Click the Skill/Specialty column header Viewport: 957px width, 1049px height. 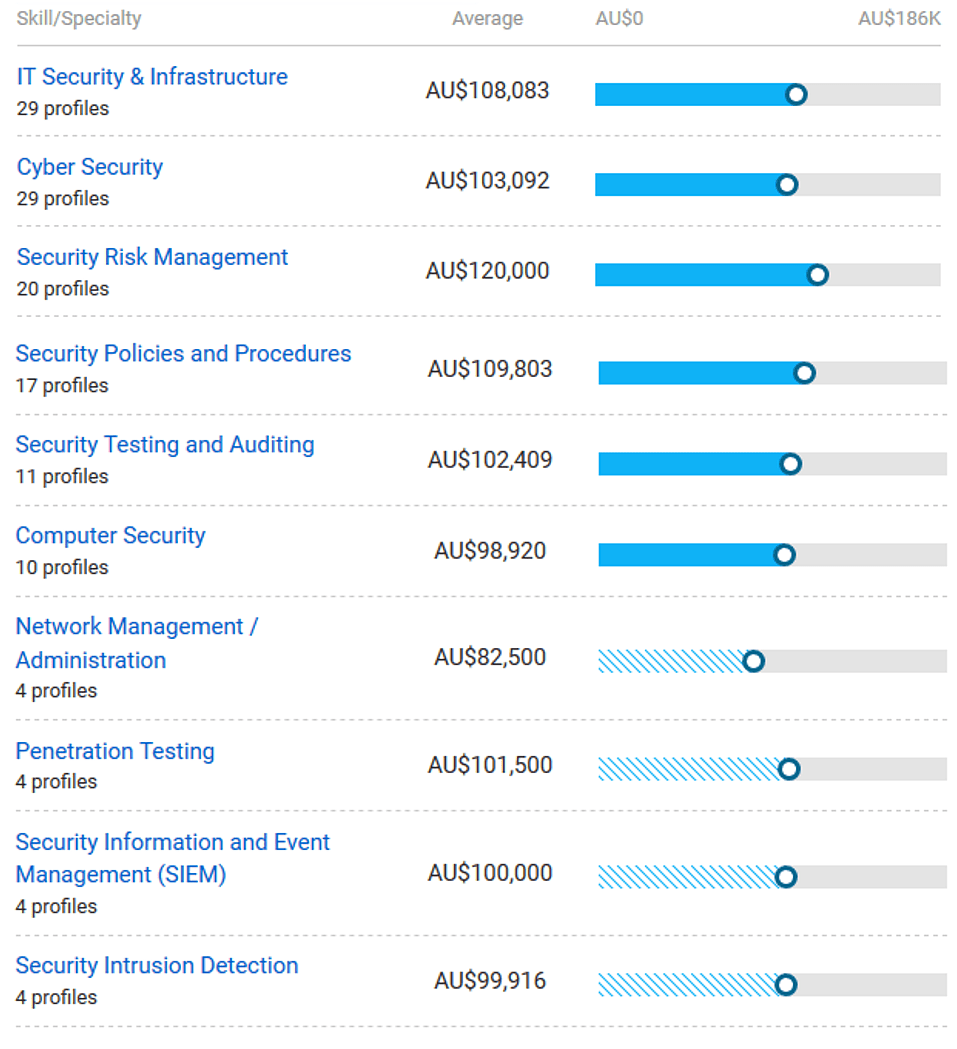pos(79,19)
